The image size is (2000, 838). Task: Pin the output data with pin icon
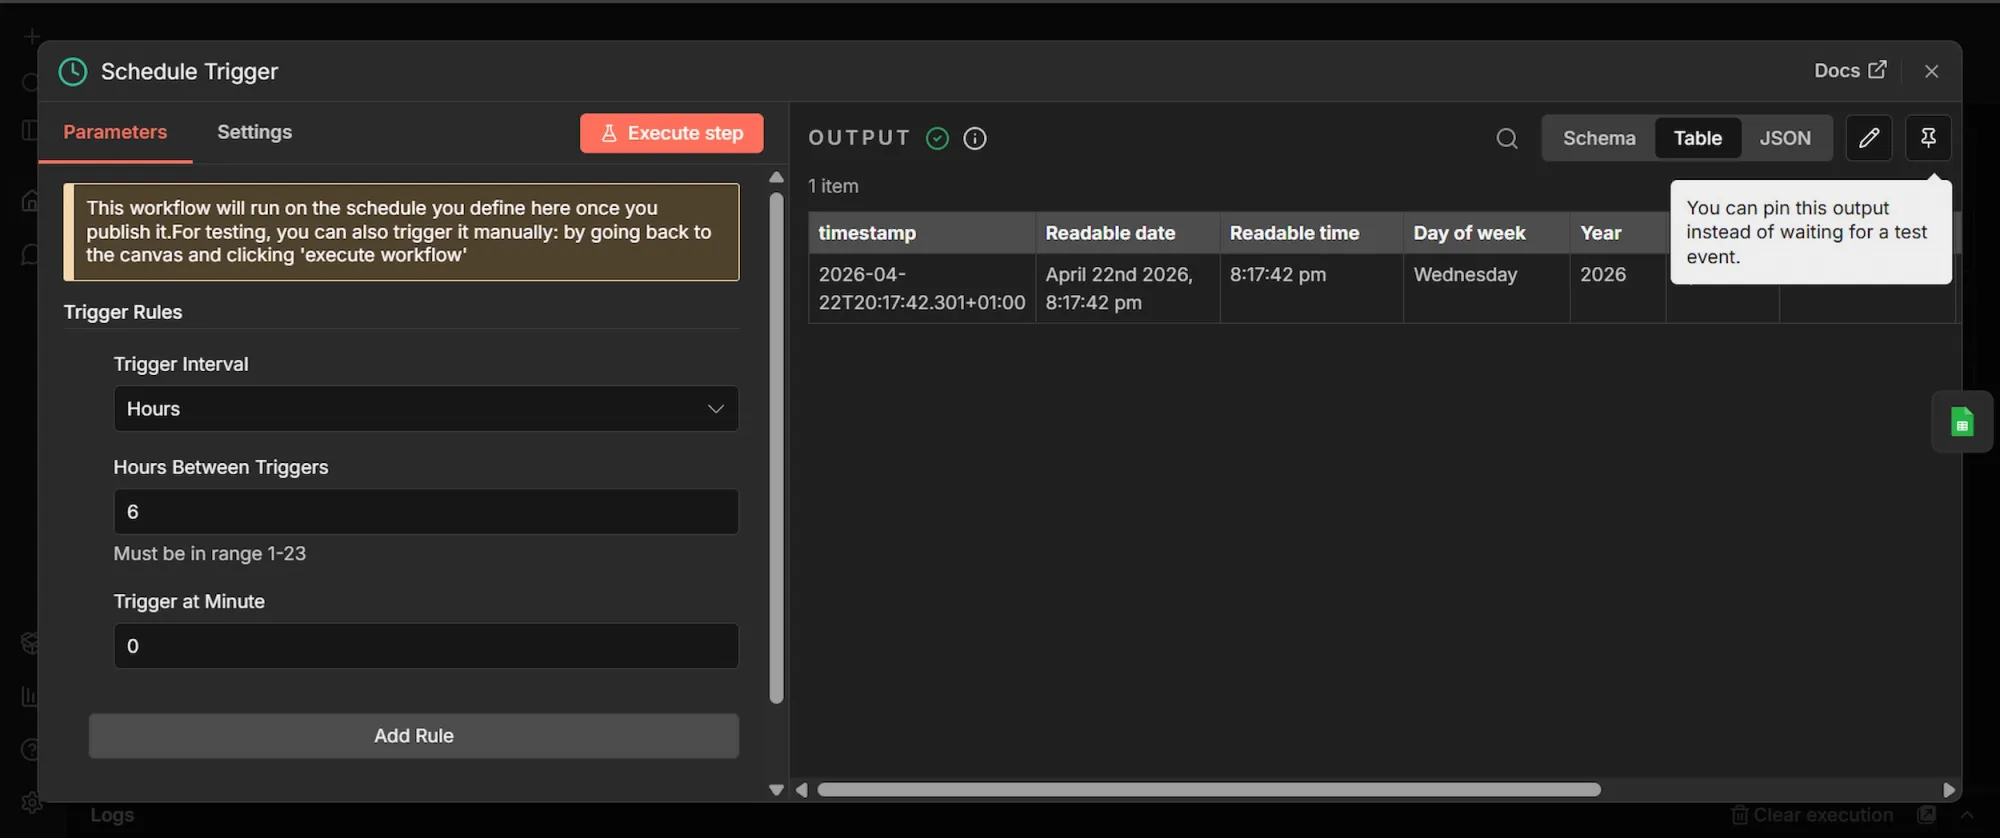pos(1928,138)
